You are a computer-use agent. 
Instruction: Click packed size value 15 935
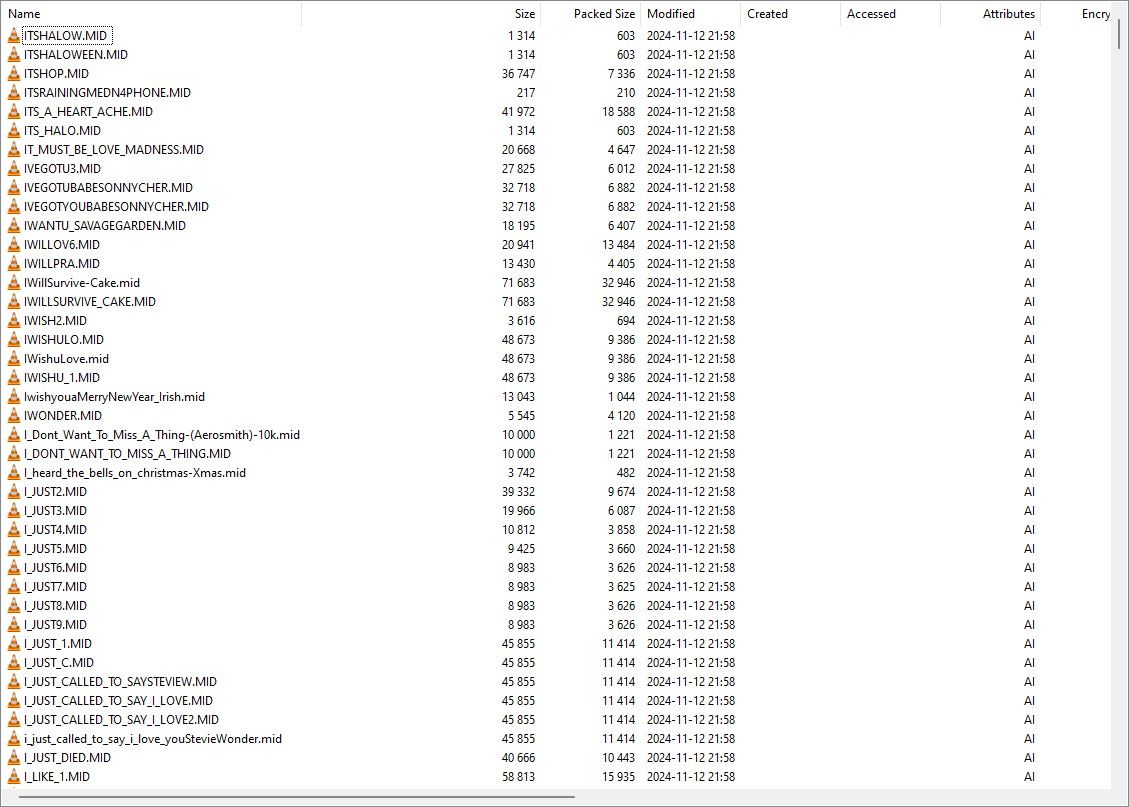click(x=619, y=777)
